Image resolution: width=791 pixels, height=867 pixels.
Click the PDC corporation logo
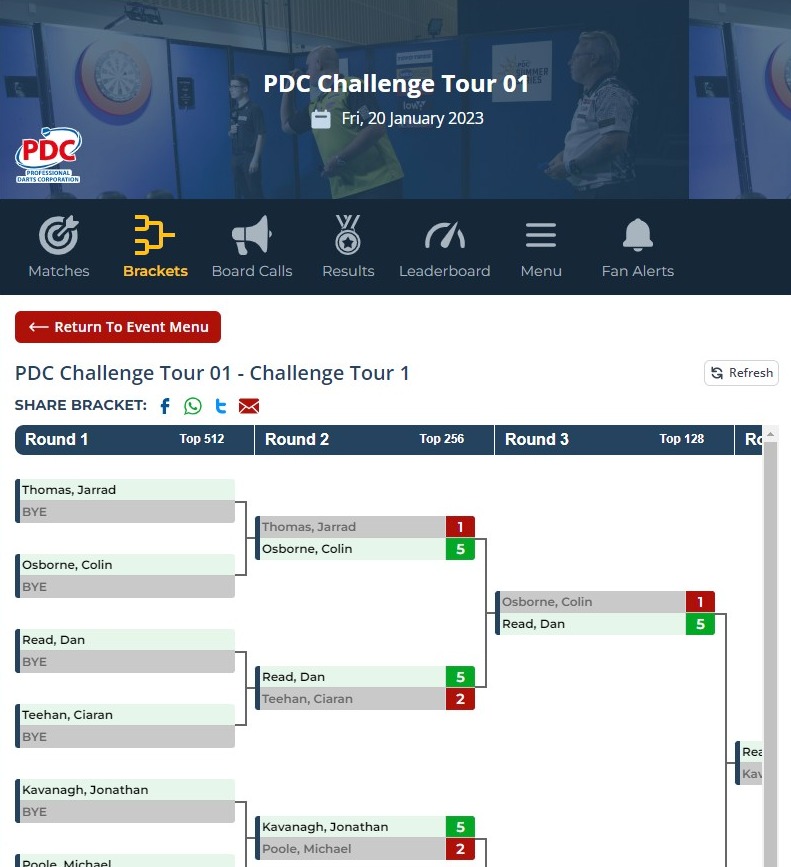(47, 154)
